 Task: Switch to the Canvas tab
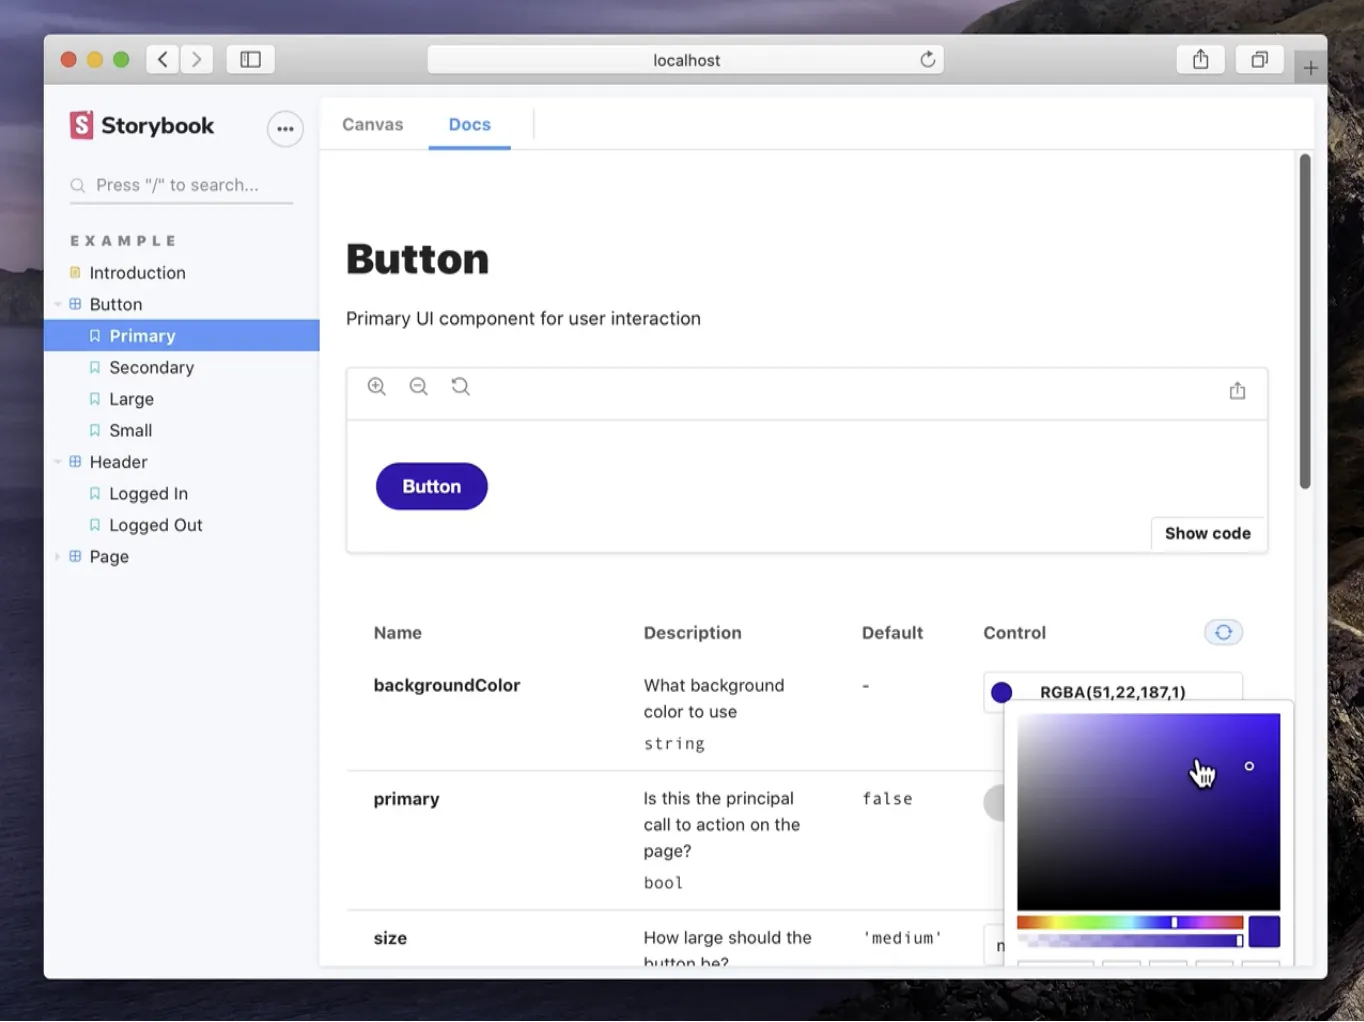372,125
